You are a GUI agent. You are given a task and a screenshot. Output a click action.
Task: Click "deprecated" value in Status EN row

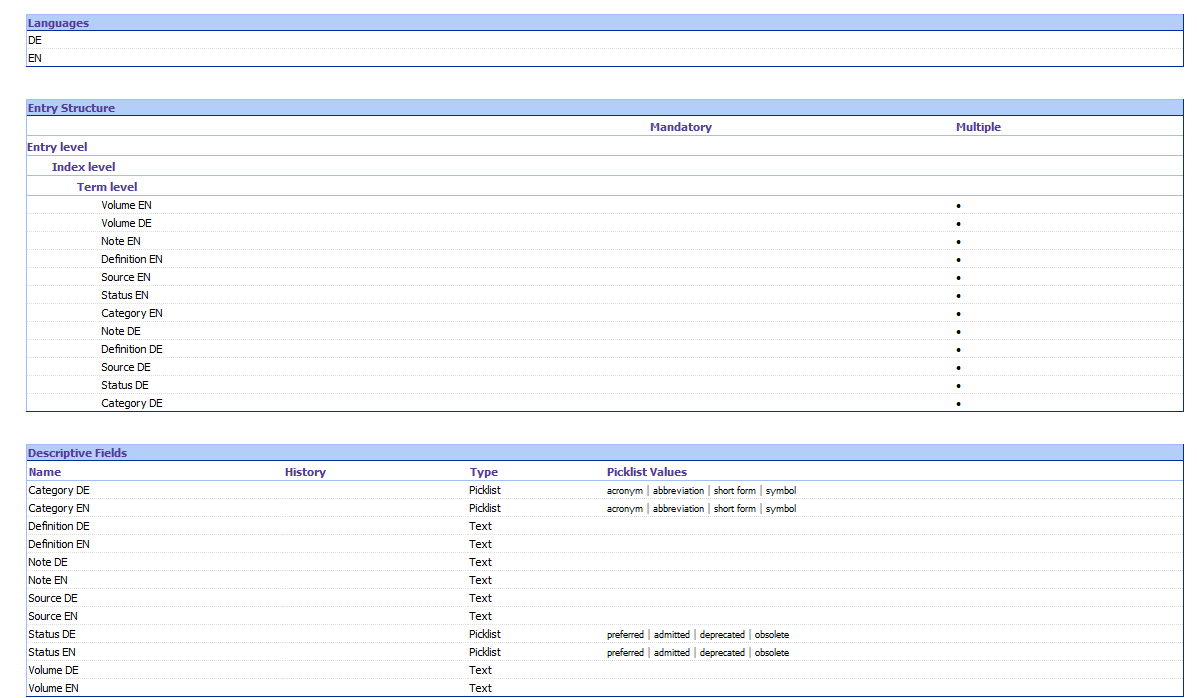pos(721,653)
